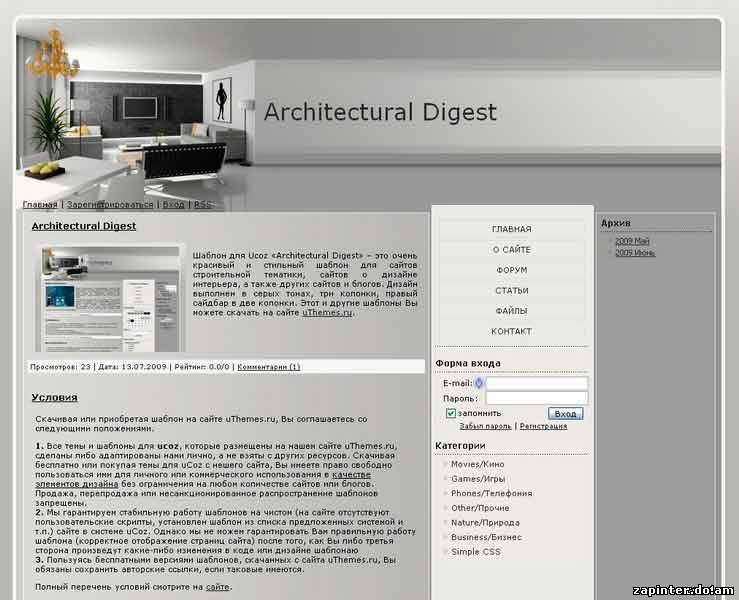
Task: Open the Games/Игры category
Action: pyautogui.click(x=478, y=479)
